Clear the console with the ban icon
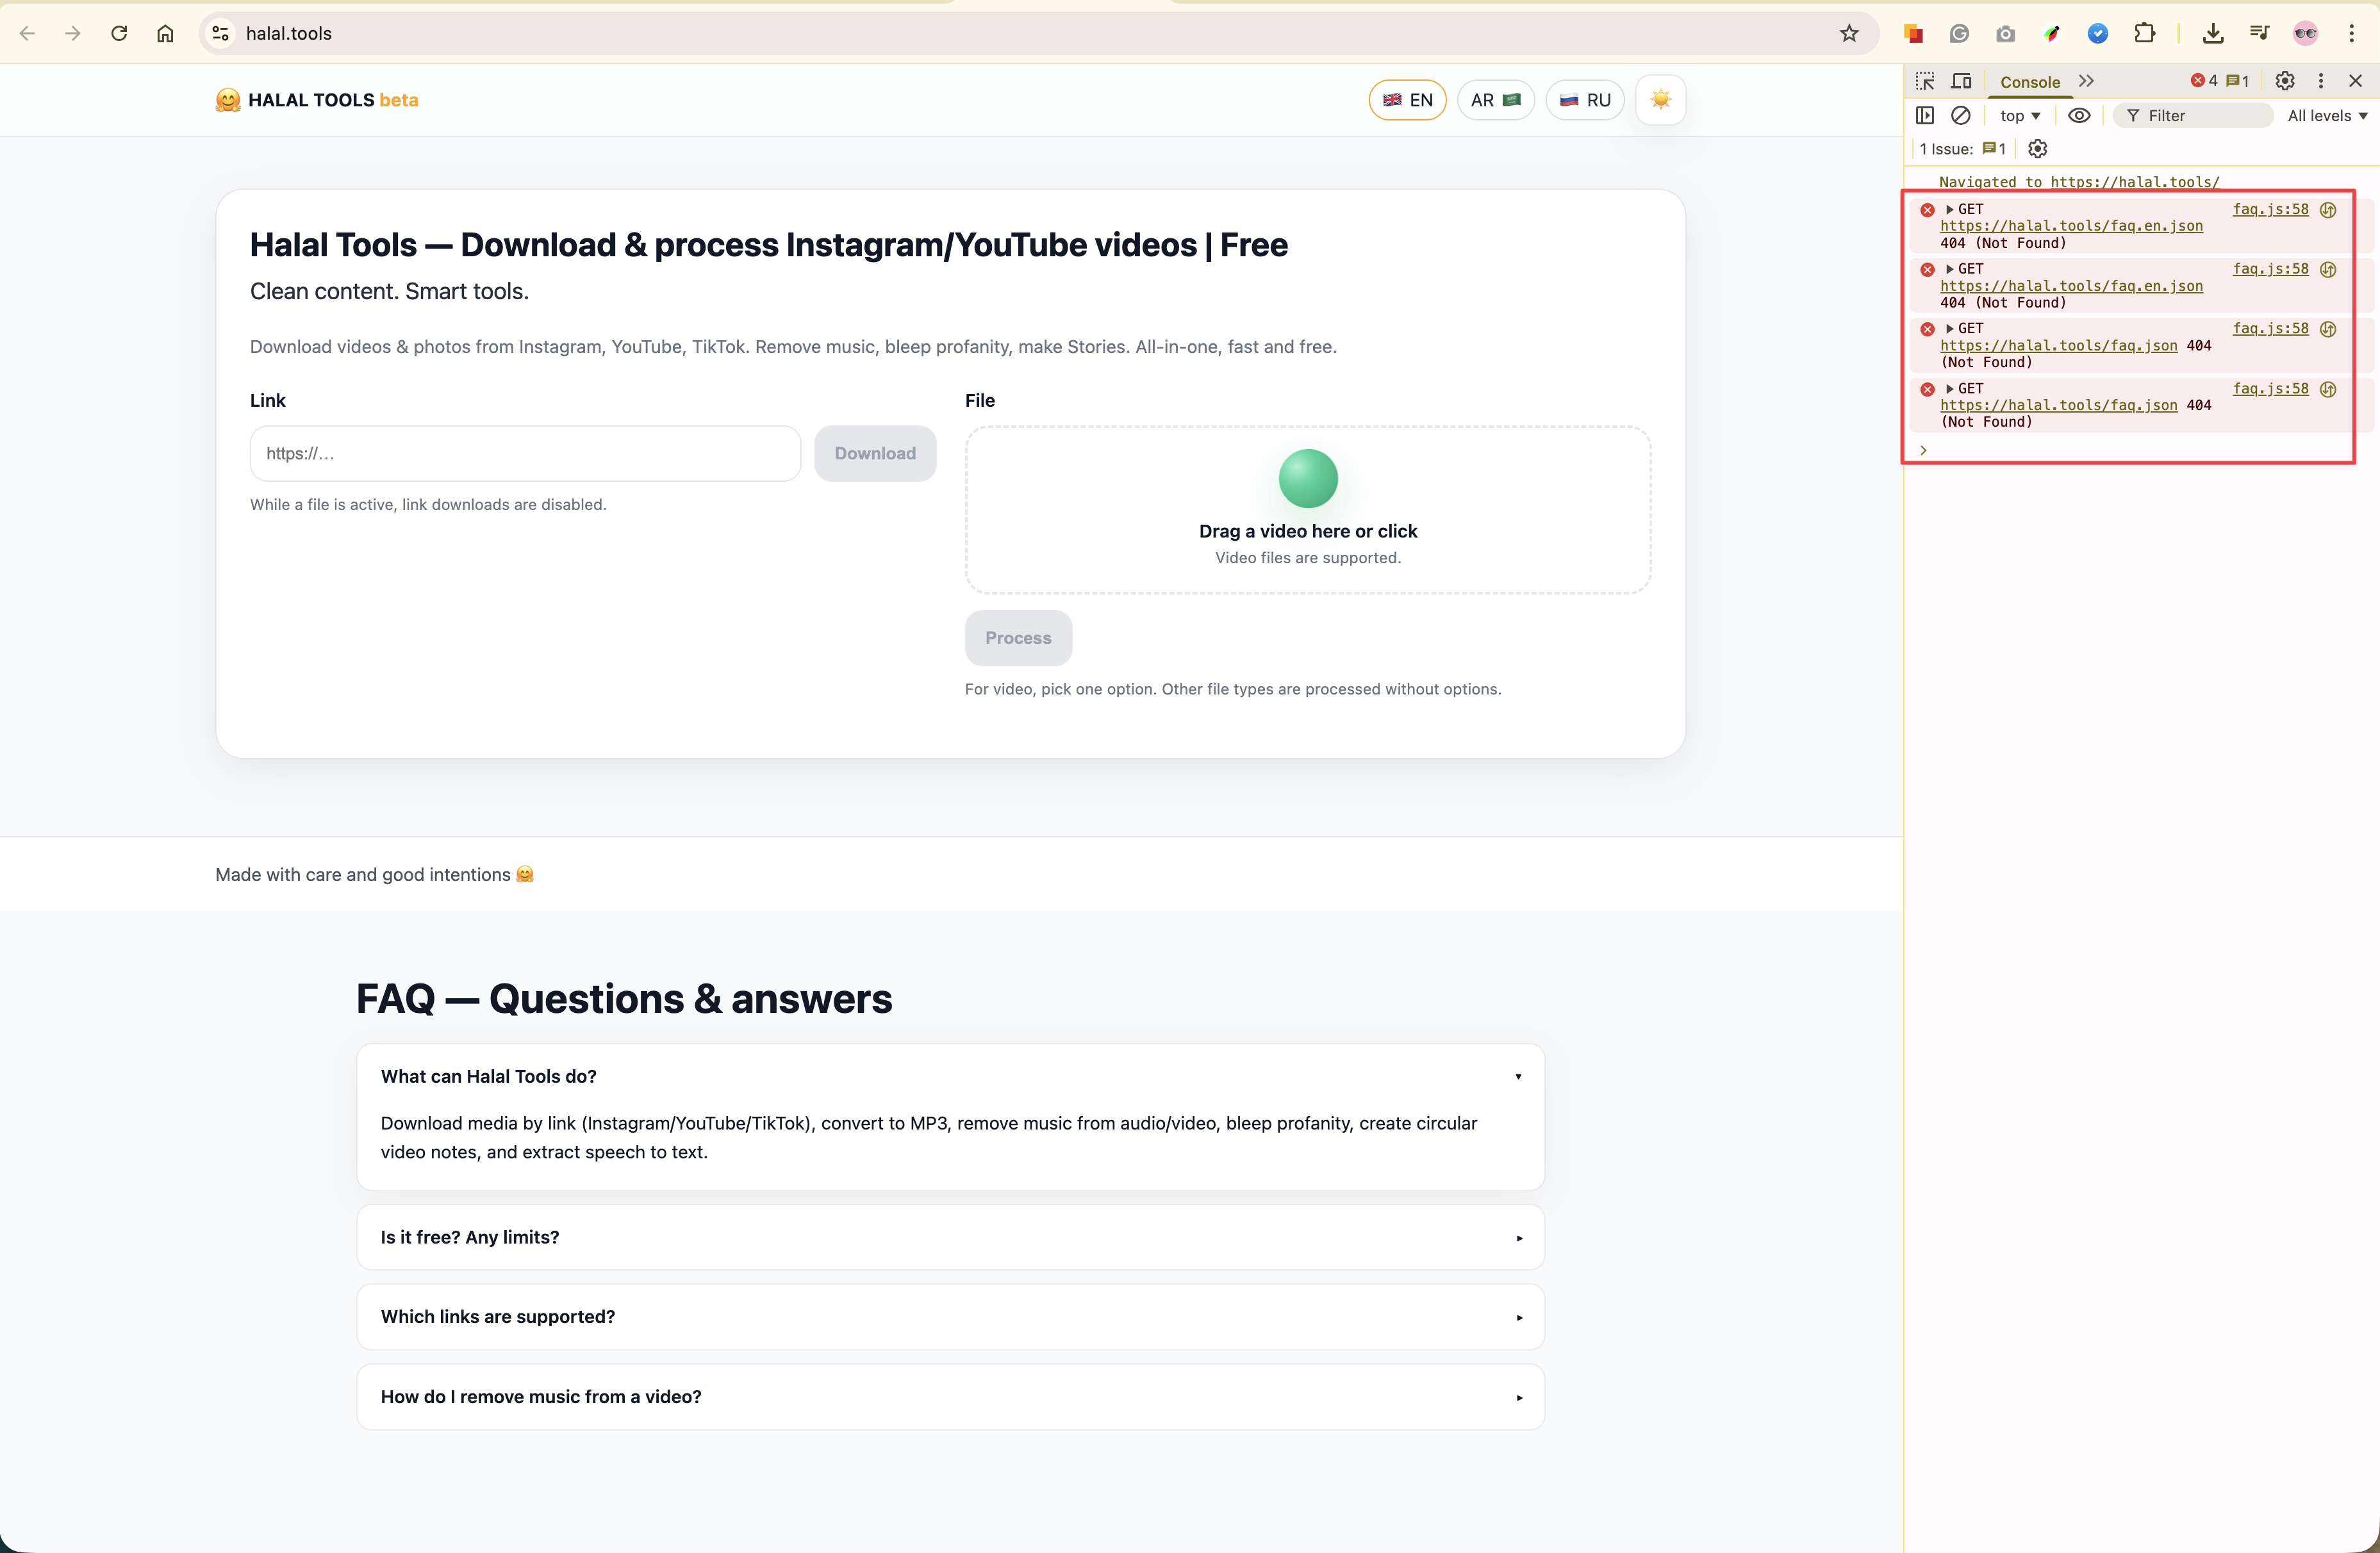This screenshot has height=1553, width=2380. click(x=1961, y=115)
